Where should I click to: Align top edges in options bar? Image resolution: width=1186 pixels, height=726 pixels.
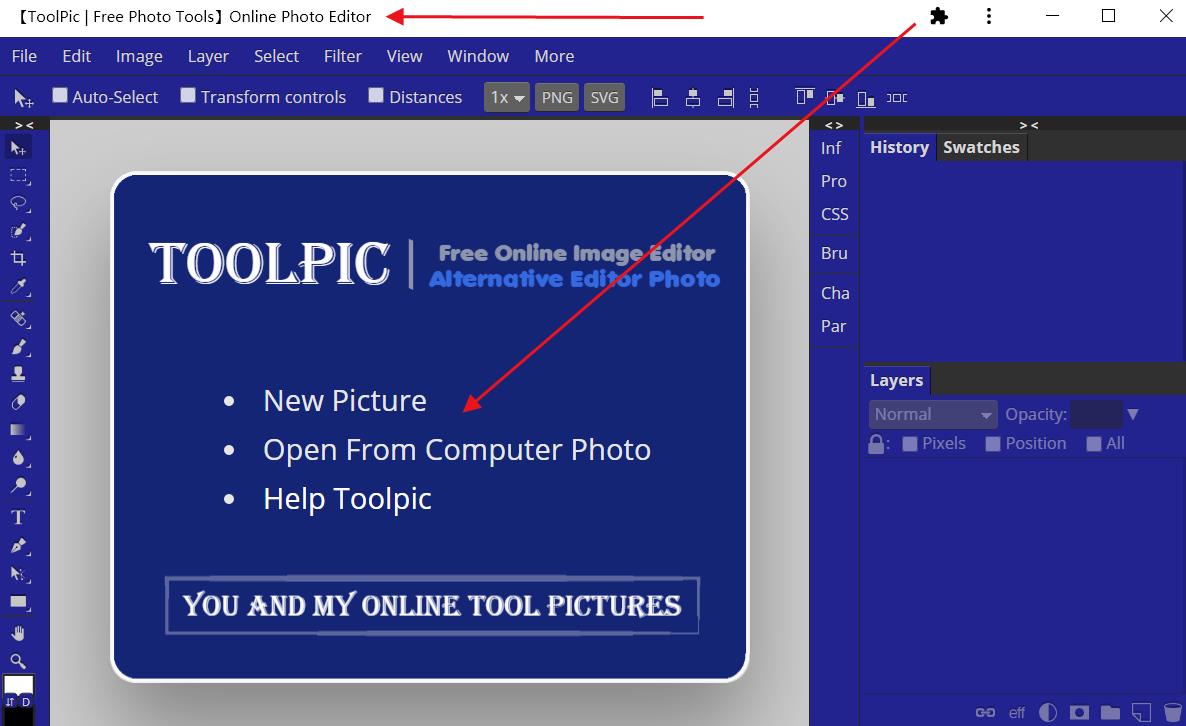(x=804, y=98)
